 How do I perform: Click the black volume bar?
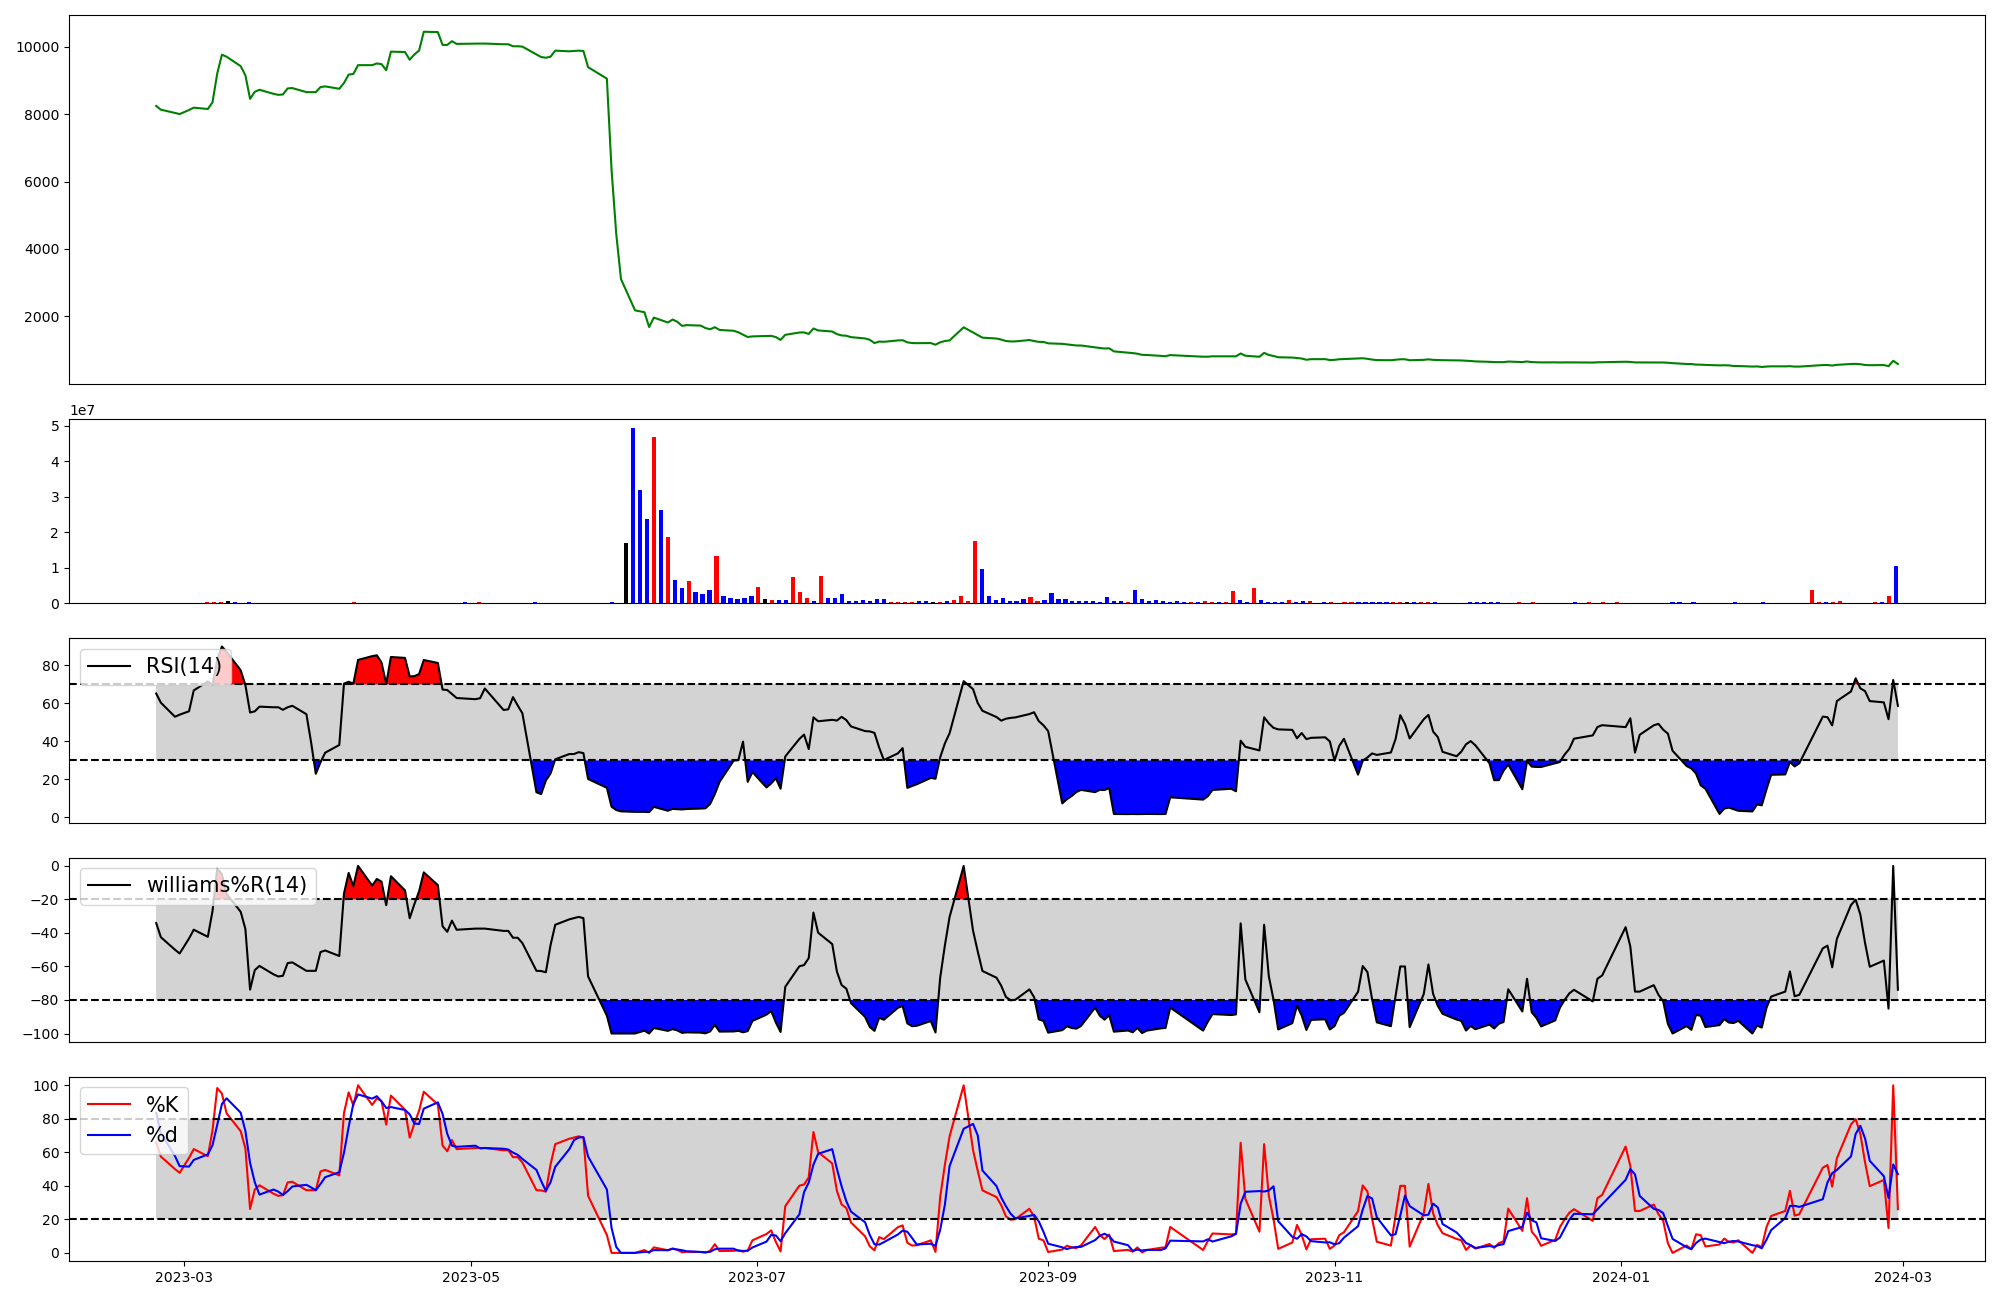626,573
